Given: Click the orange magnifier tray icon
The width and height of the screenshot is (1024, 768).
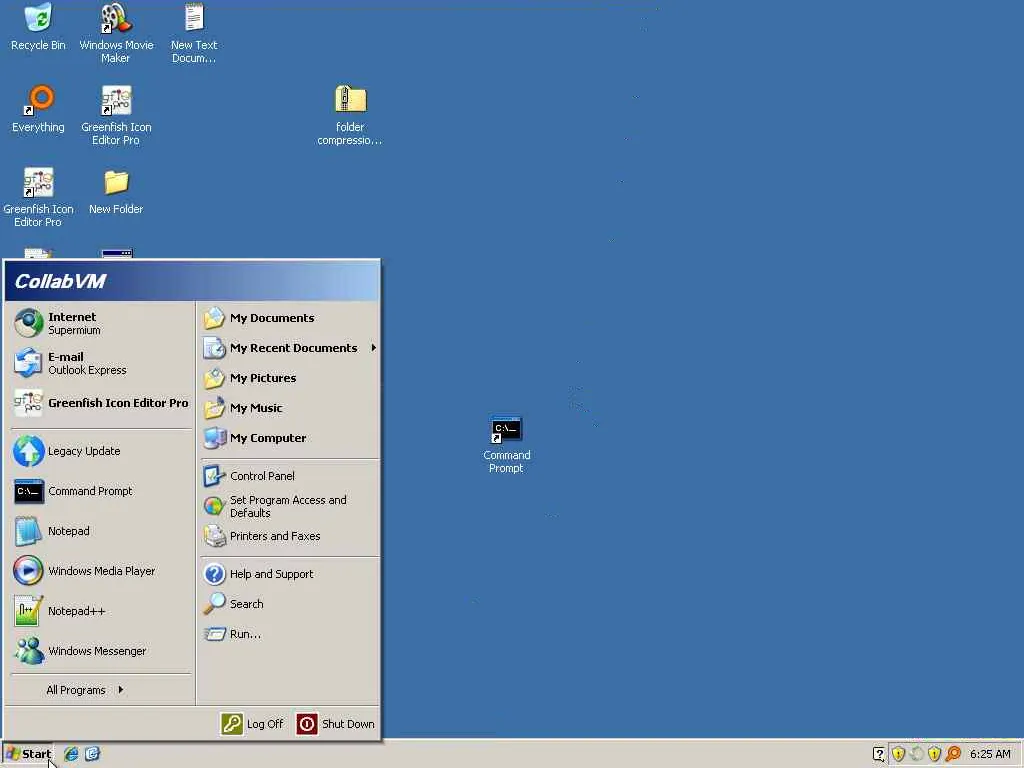Looking at the screenshot, I should (x=953, y=754).
